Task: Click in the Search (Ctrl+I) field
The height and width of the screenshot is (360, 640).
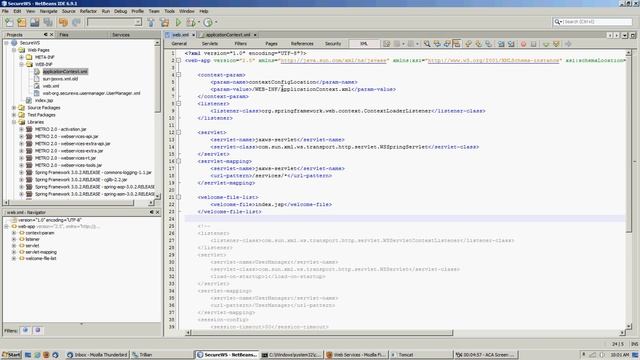Action: click(597, 22)
